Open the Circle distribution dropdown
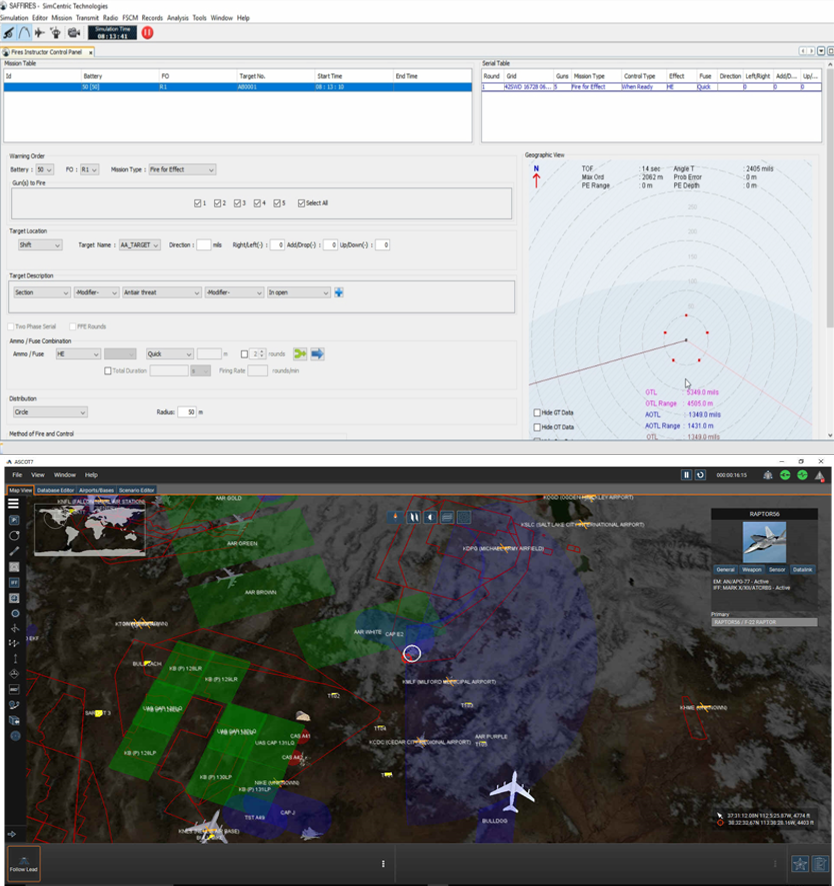Screen dimensions: 834x886 click(50, 412)
